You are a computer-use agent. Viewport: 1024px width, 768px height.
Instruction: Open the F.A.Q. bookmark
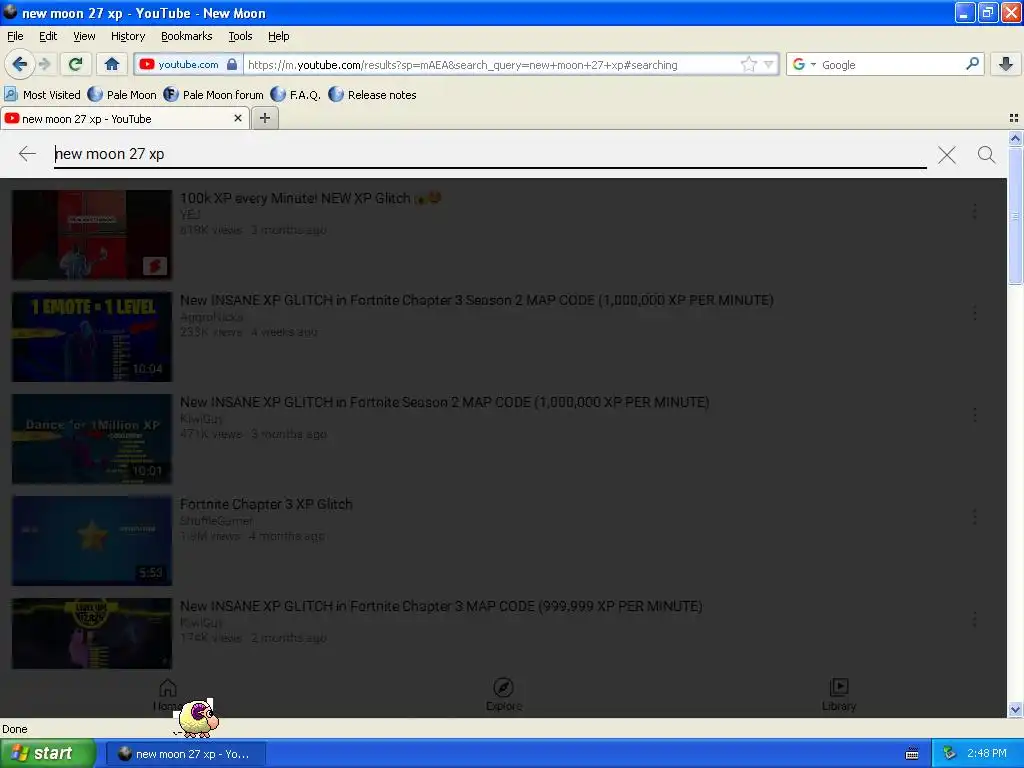[x=296, y=95]
